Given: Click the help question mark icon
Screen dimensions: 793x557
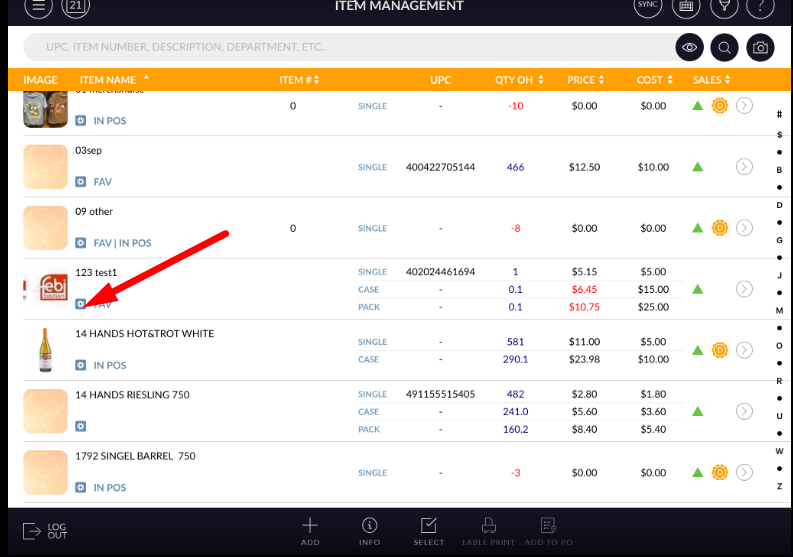Looking at the screenshot, I should pos(761,6).
